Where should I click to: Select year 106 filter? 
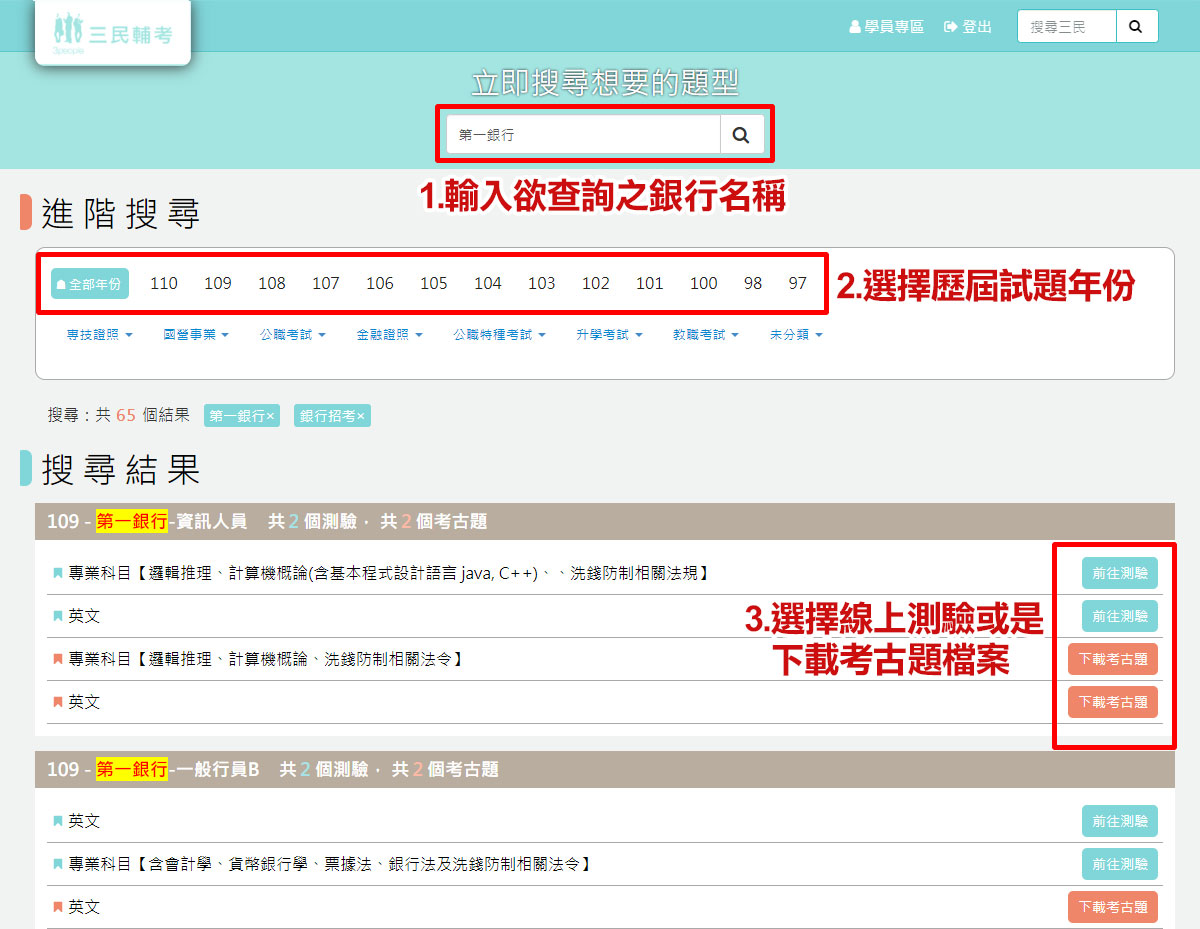[380, 284]
